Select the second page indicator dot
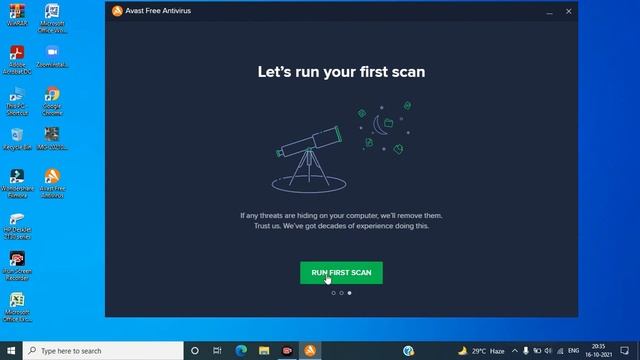 point(341,293)
